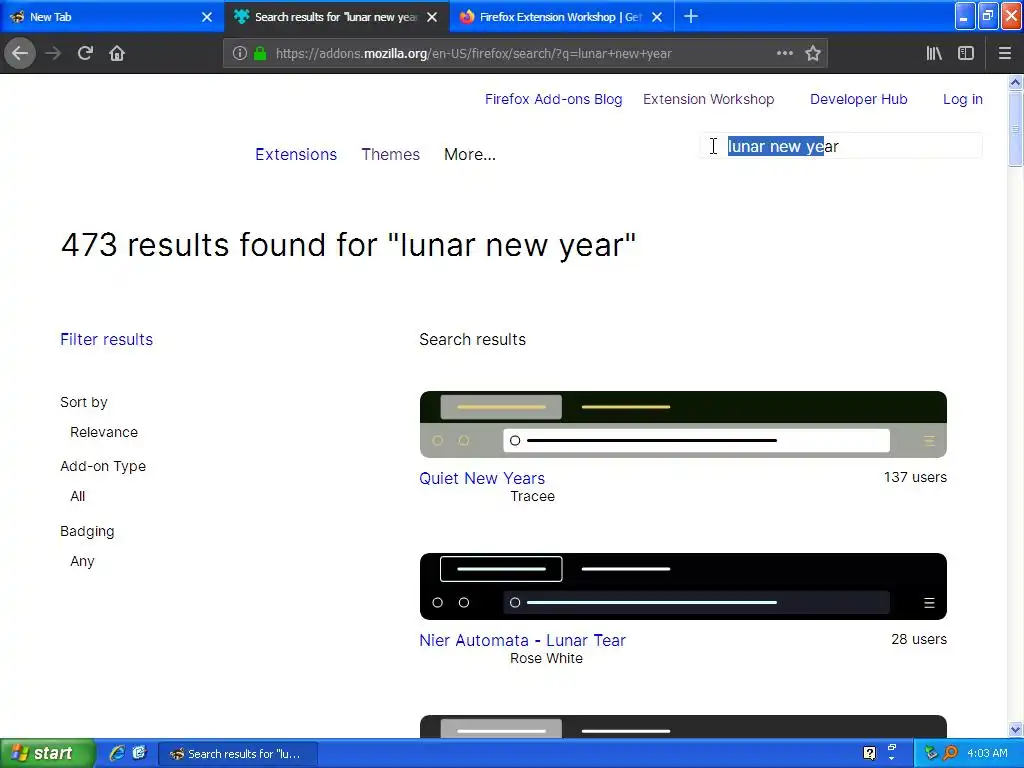Open the Quiet New Years theme preview
The image size is (1024, 768).
pos(683,424)
